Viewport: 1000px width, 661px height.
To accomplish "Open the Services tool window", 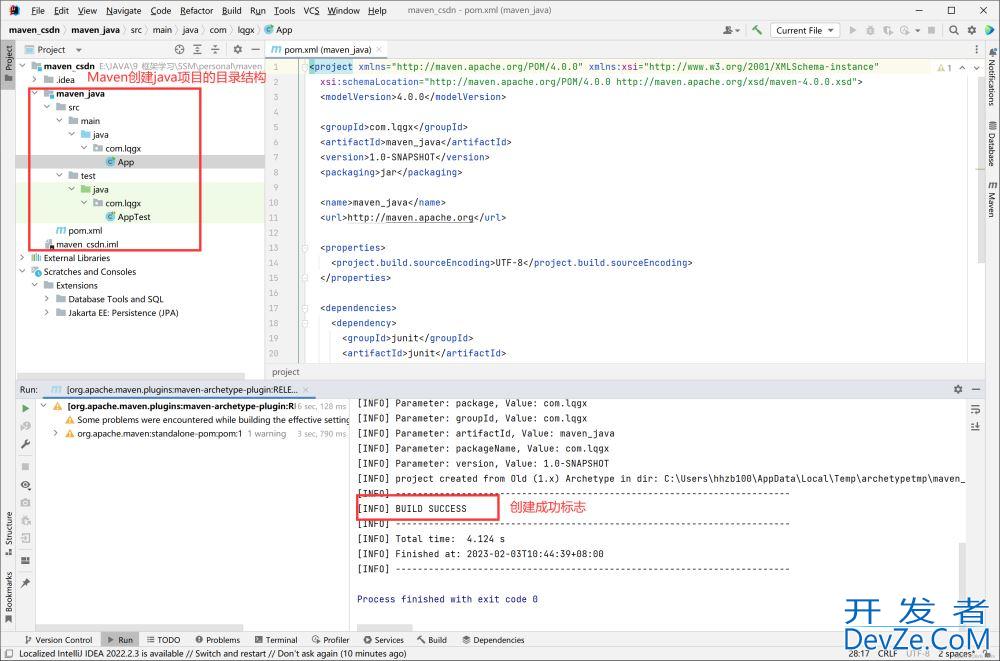I will (x=383, y=639).
